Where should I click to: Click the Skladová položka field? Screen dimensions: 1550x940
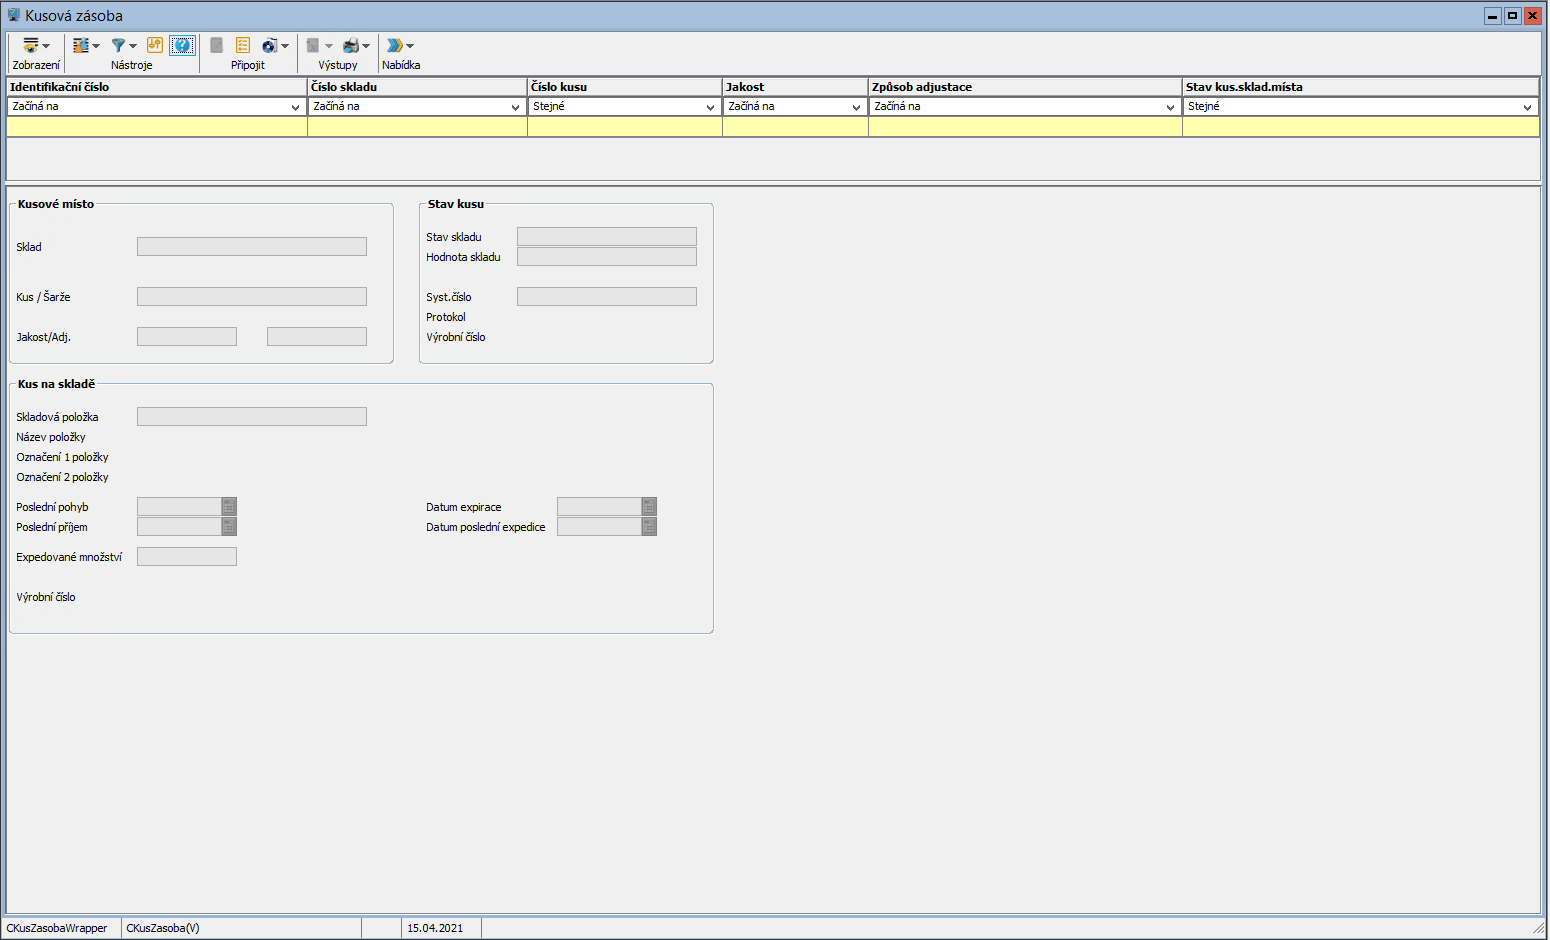(251, 417)
